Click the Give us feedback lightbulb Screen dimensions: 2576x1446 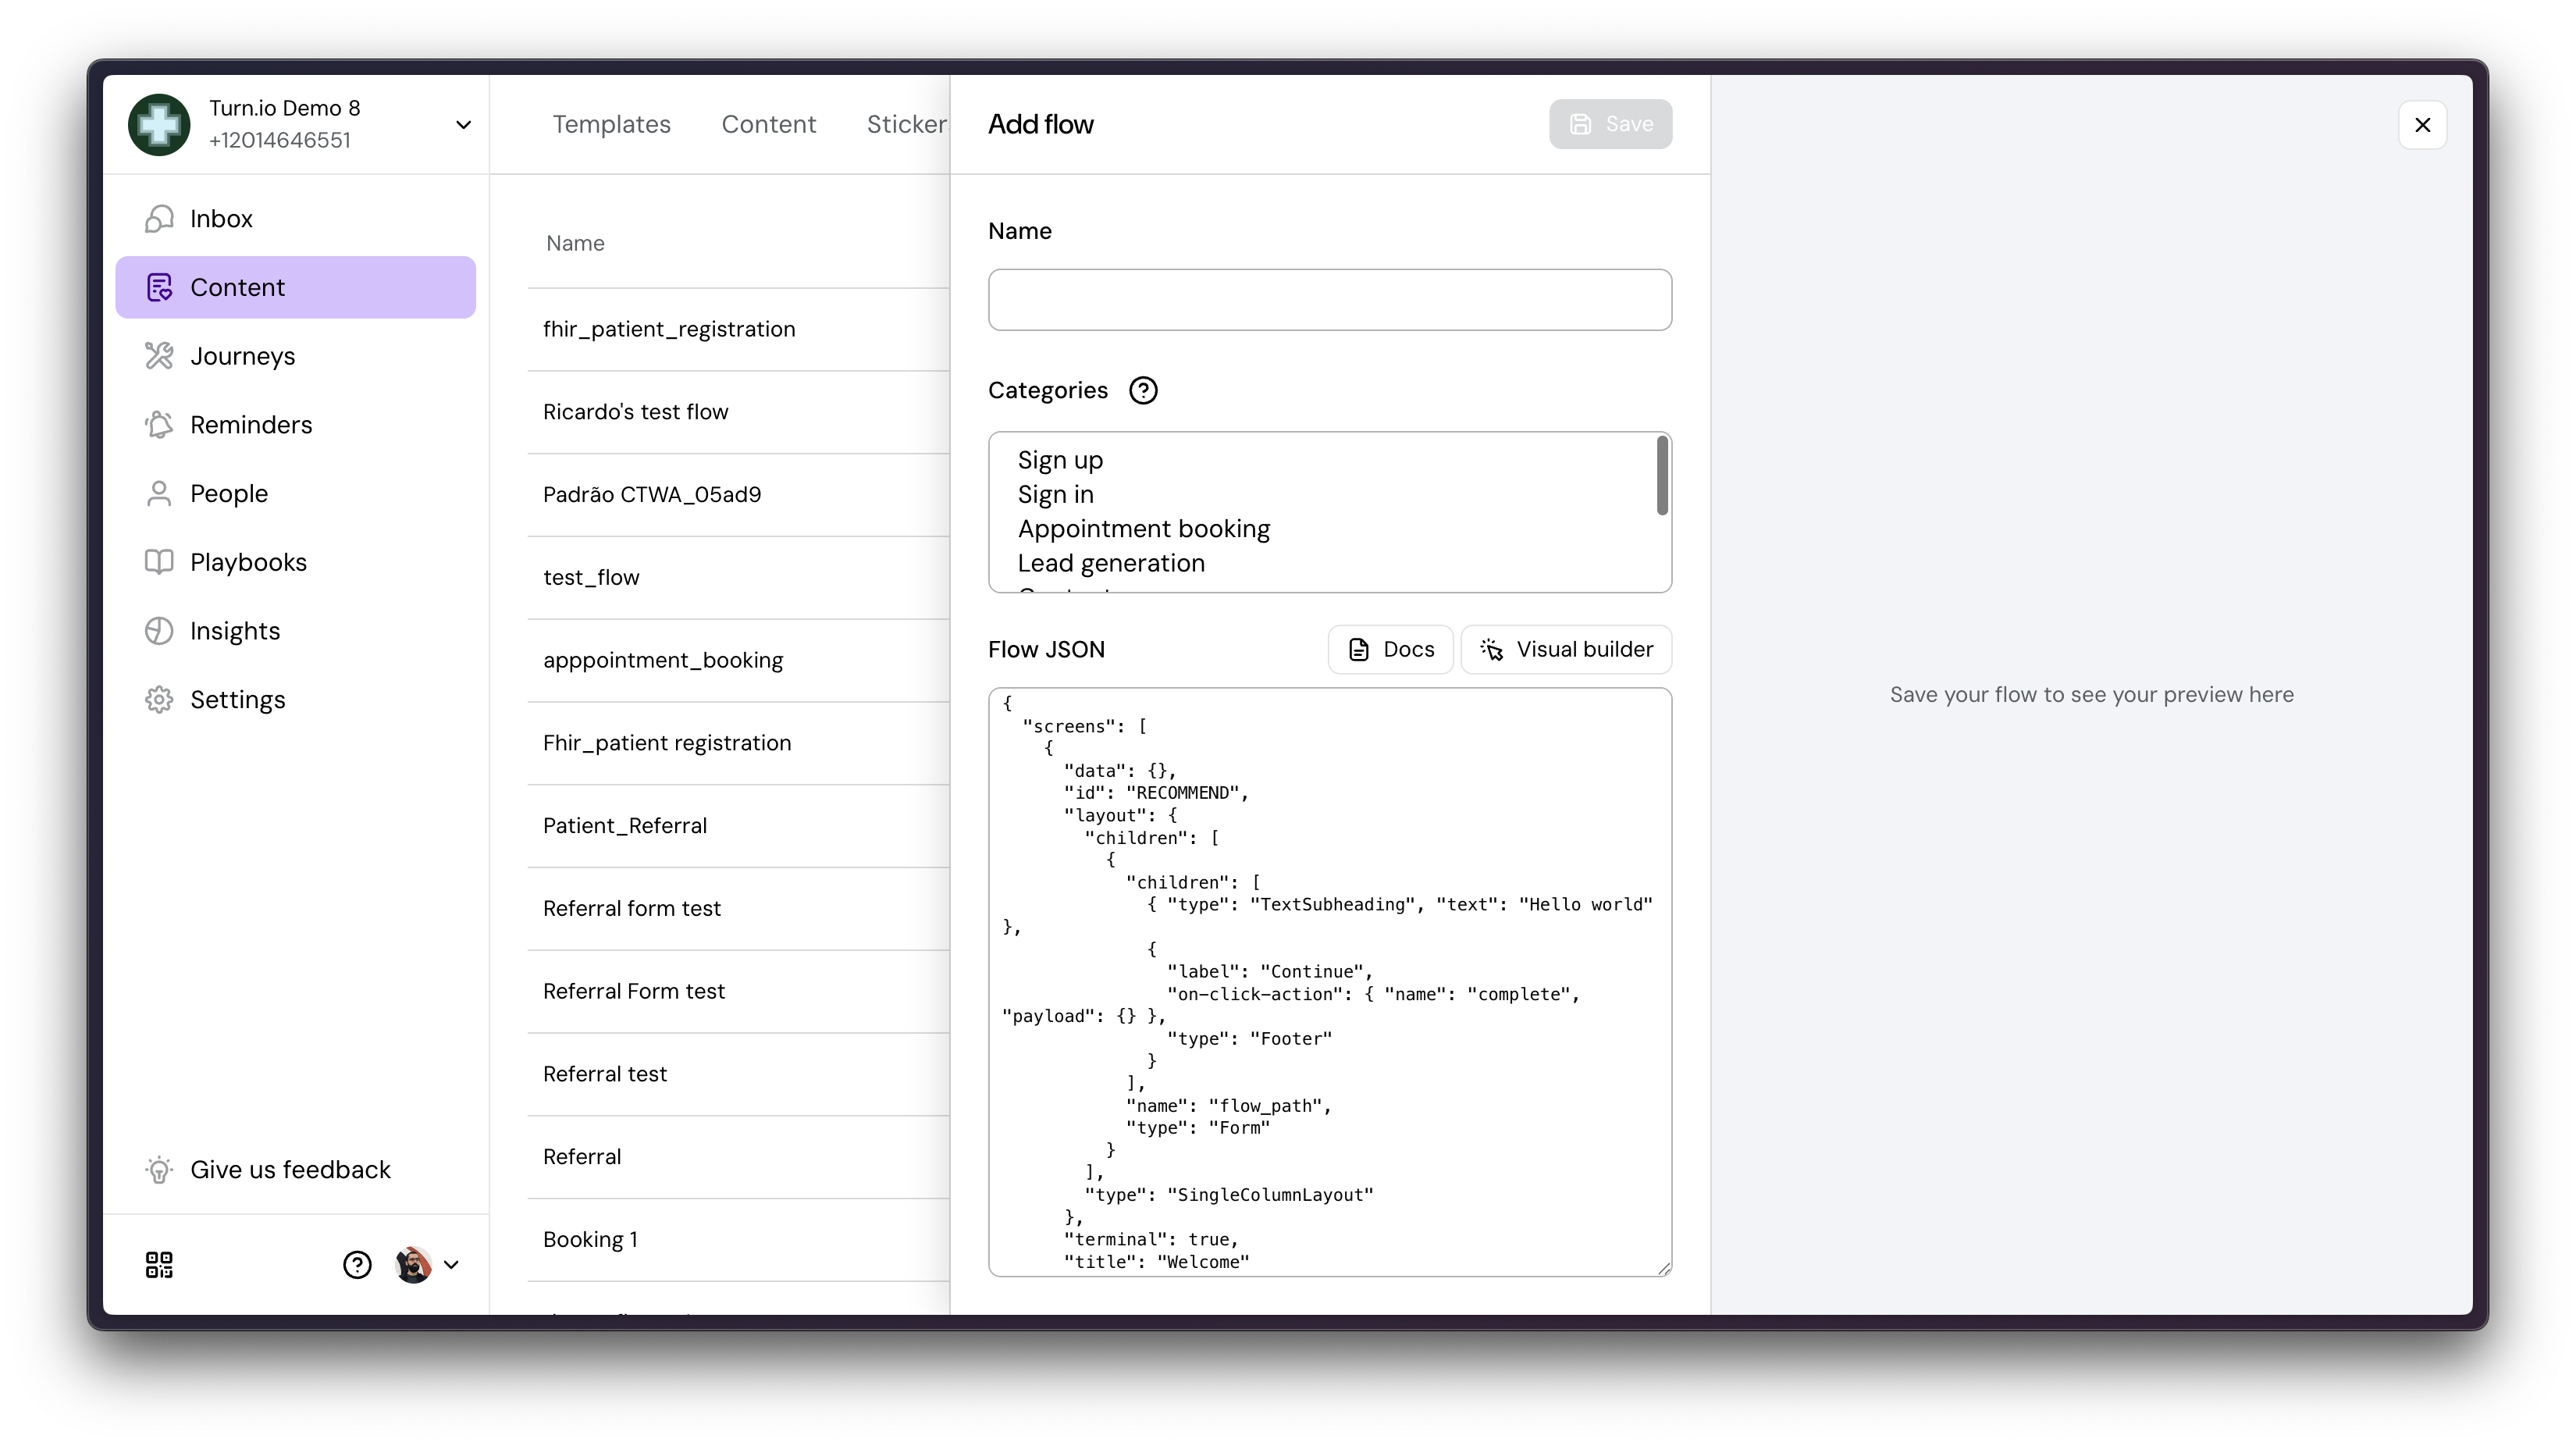[159, 1170]
